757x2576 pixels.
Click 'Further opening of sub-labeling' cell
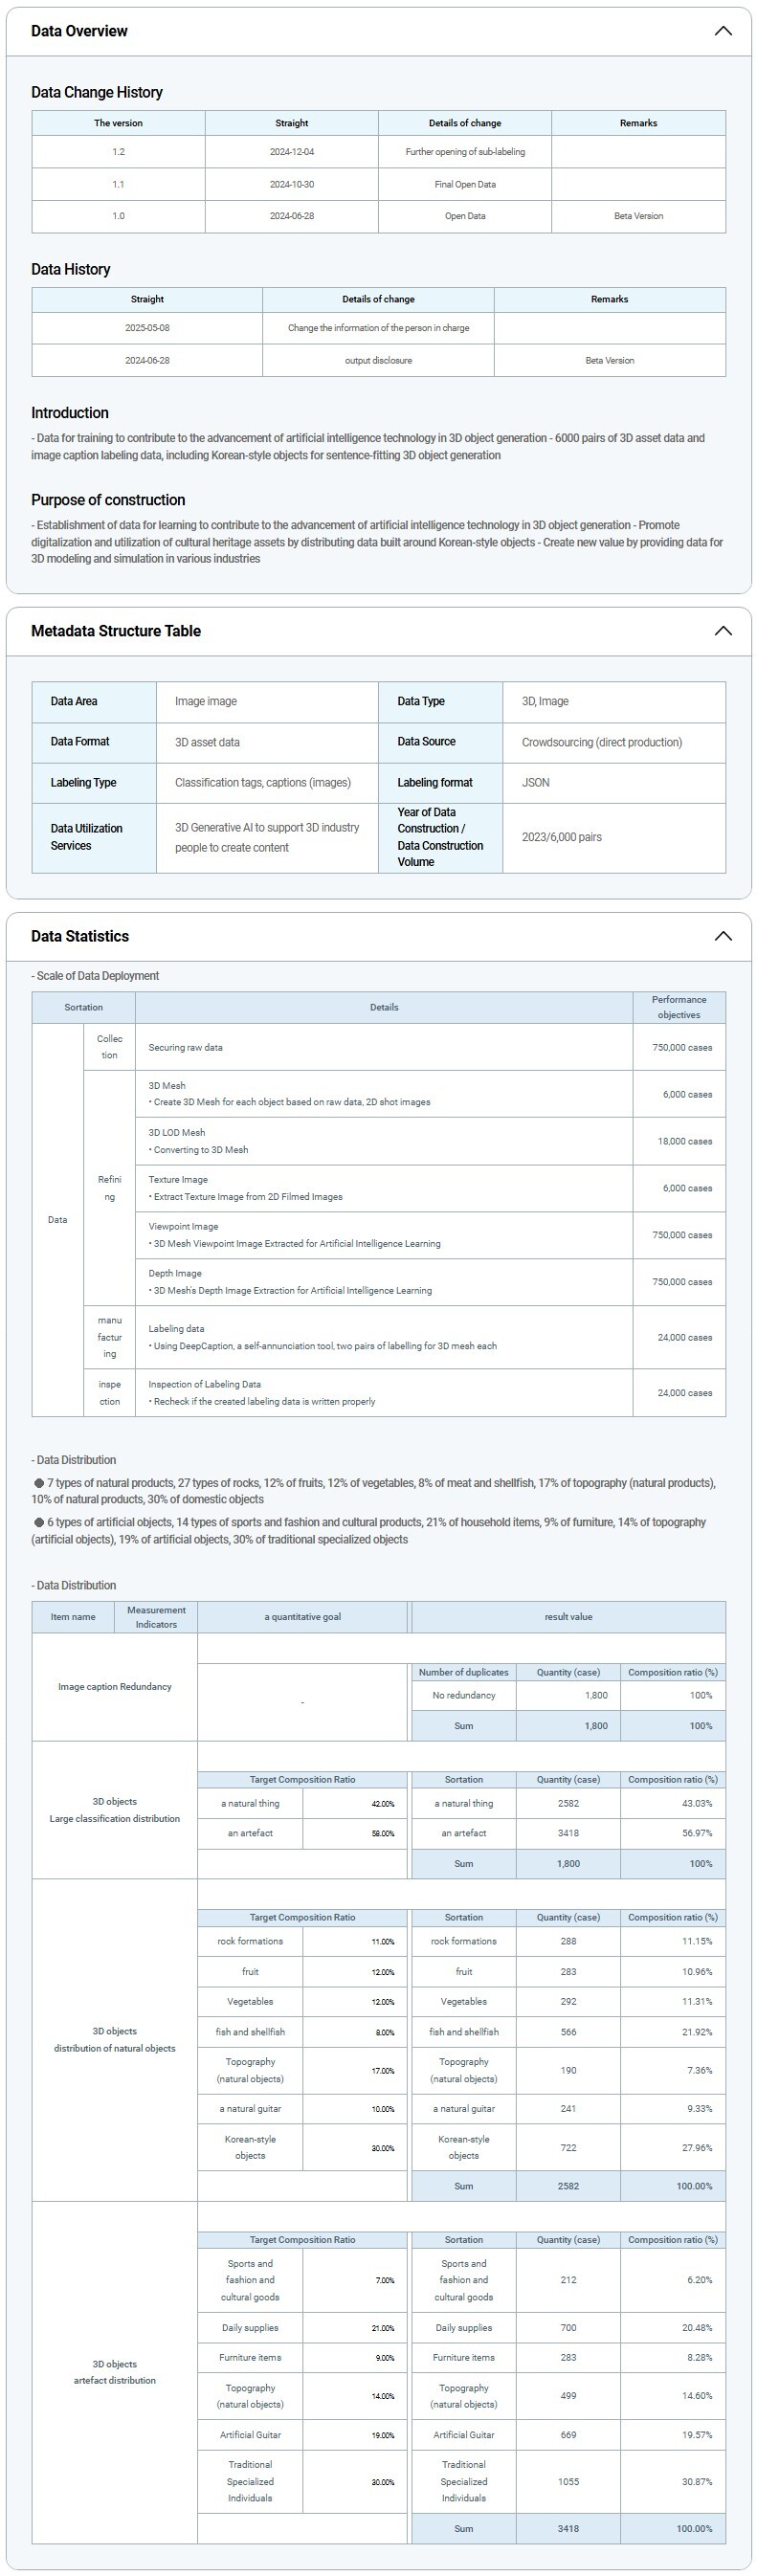(x=464, y=152)
